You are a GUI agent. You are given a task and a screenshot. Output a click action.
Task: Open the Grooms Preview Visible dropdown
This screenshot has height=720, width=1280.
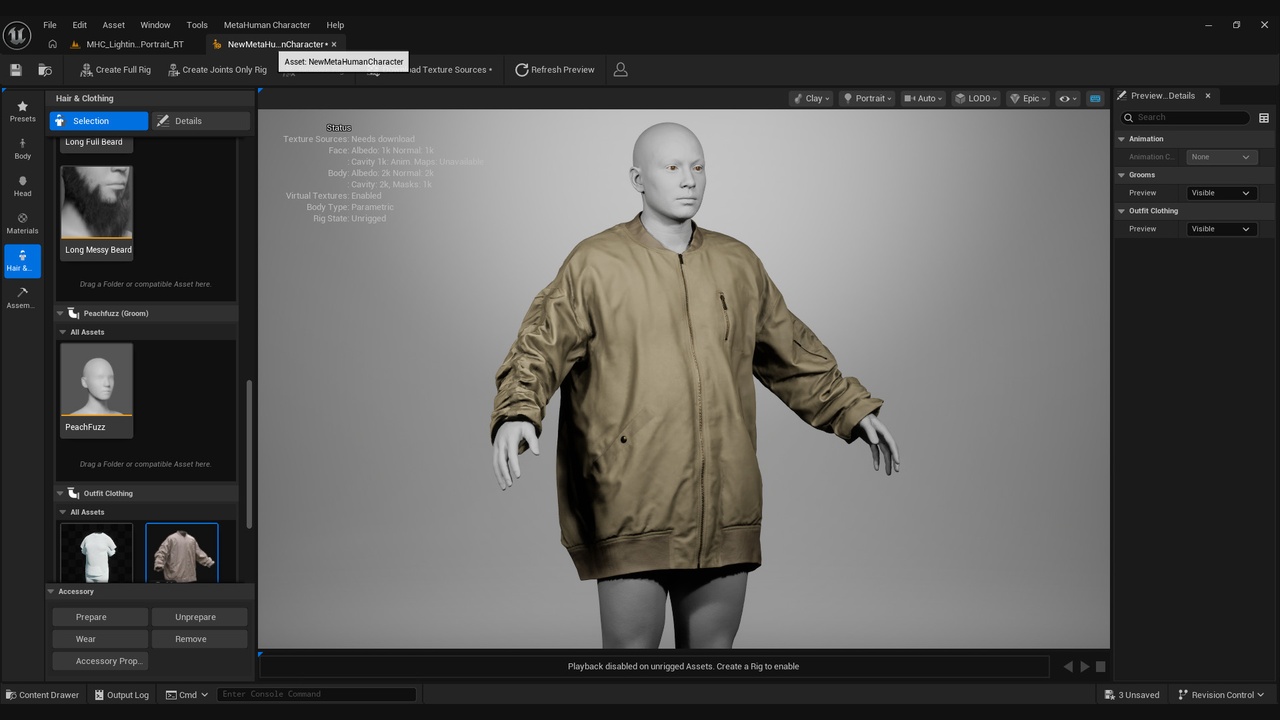(x=1221, y=193)
